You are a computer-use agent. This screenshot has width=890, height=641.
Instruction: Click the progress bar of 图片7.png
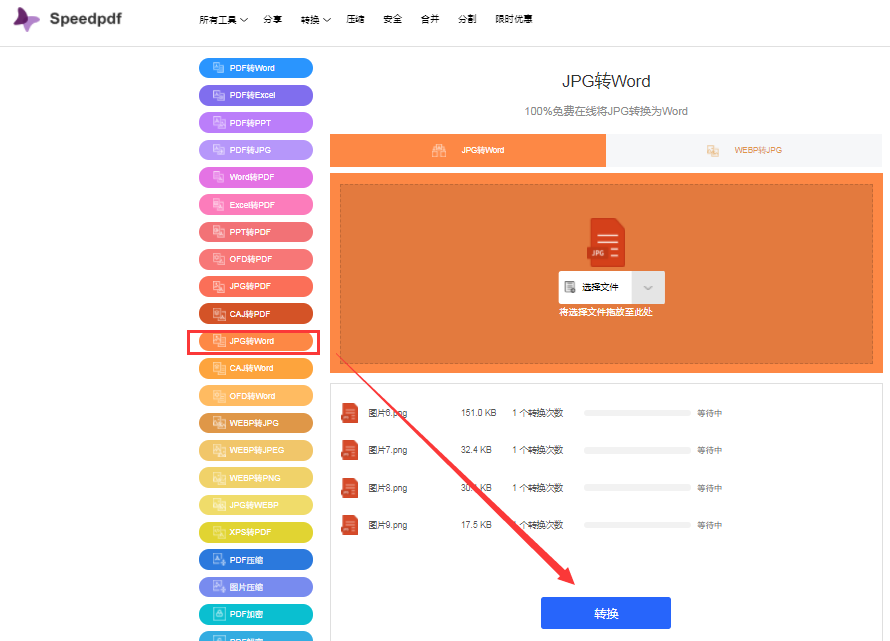point(637,450)
